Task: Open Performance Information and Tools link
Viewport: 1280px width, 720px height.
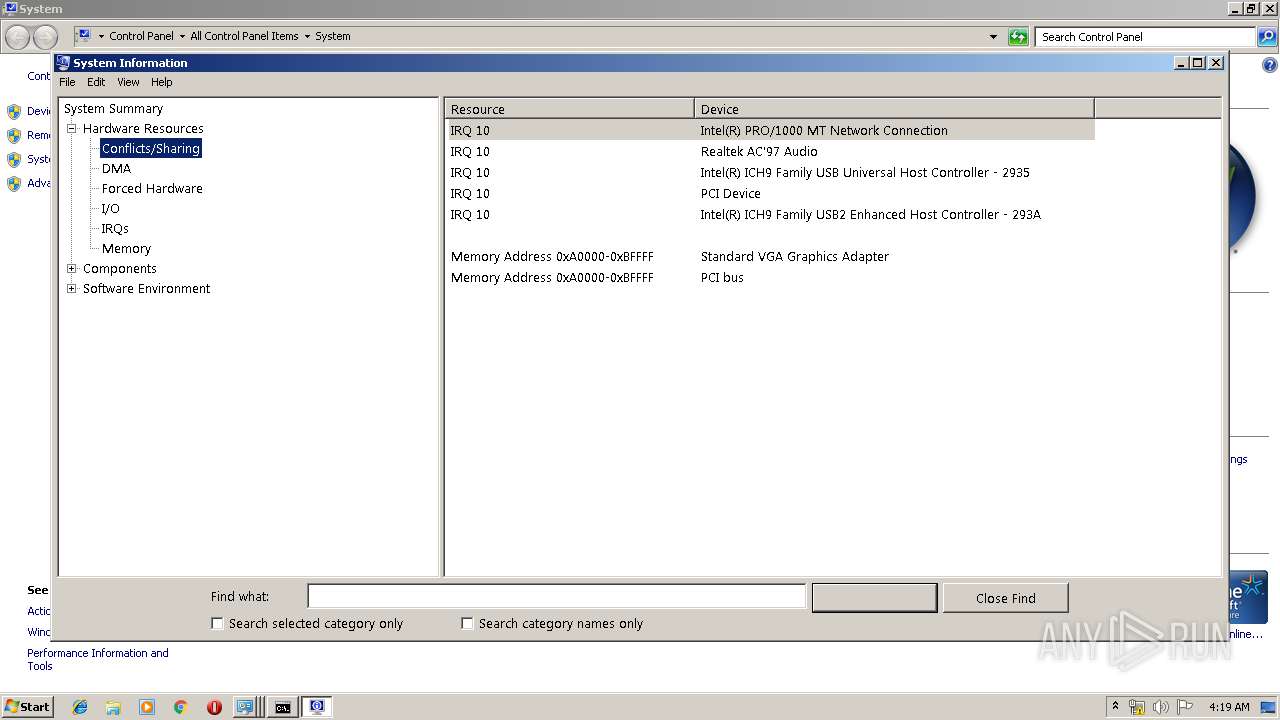Action: [98, 659]
